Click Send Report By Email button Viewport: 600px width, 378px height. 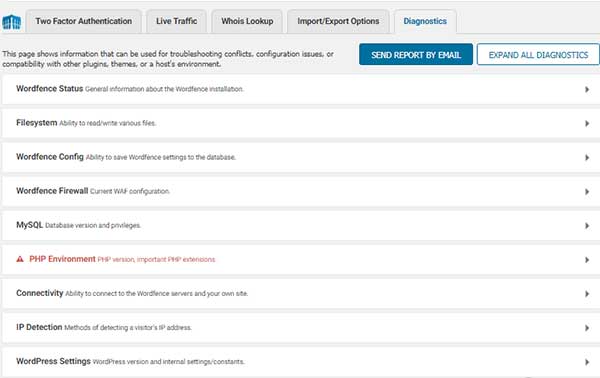[x=416, y=55]
